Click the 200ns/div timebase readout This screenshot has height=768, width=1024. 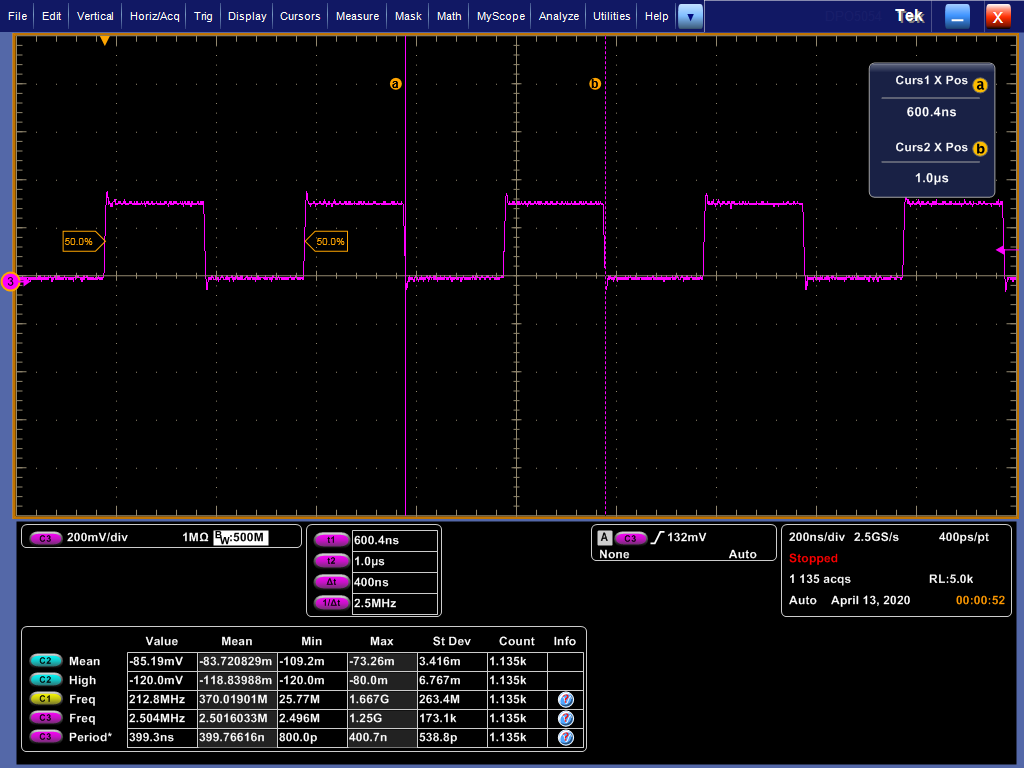(x=816, y=537)
